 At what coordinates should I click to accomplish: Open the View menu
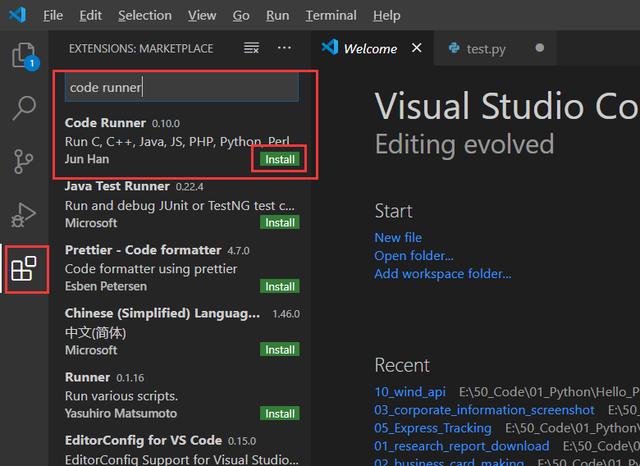pos(202,16)
